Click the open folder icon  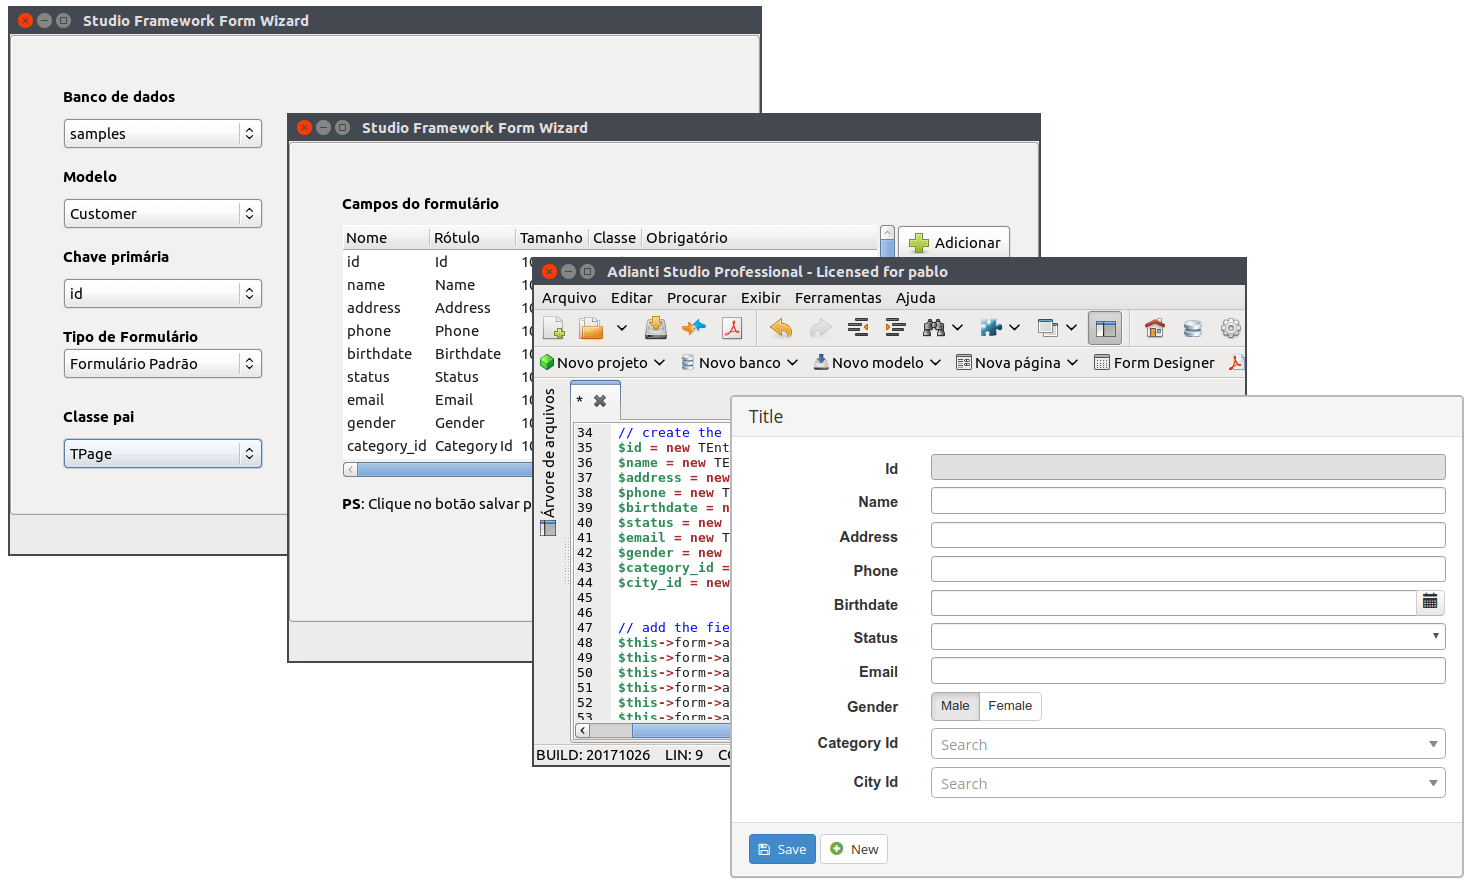coord(591,328)
